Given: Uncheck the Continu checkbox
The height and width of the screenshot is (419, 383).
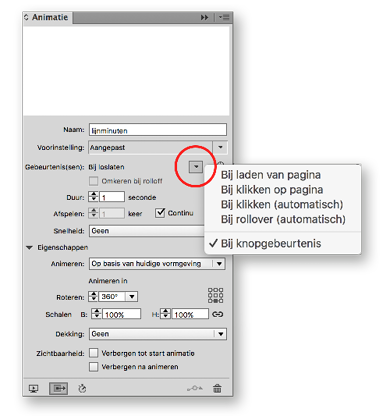Looking at the screenshot, I should (x=160, y=213).
